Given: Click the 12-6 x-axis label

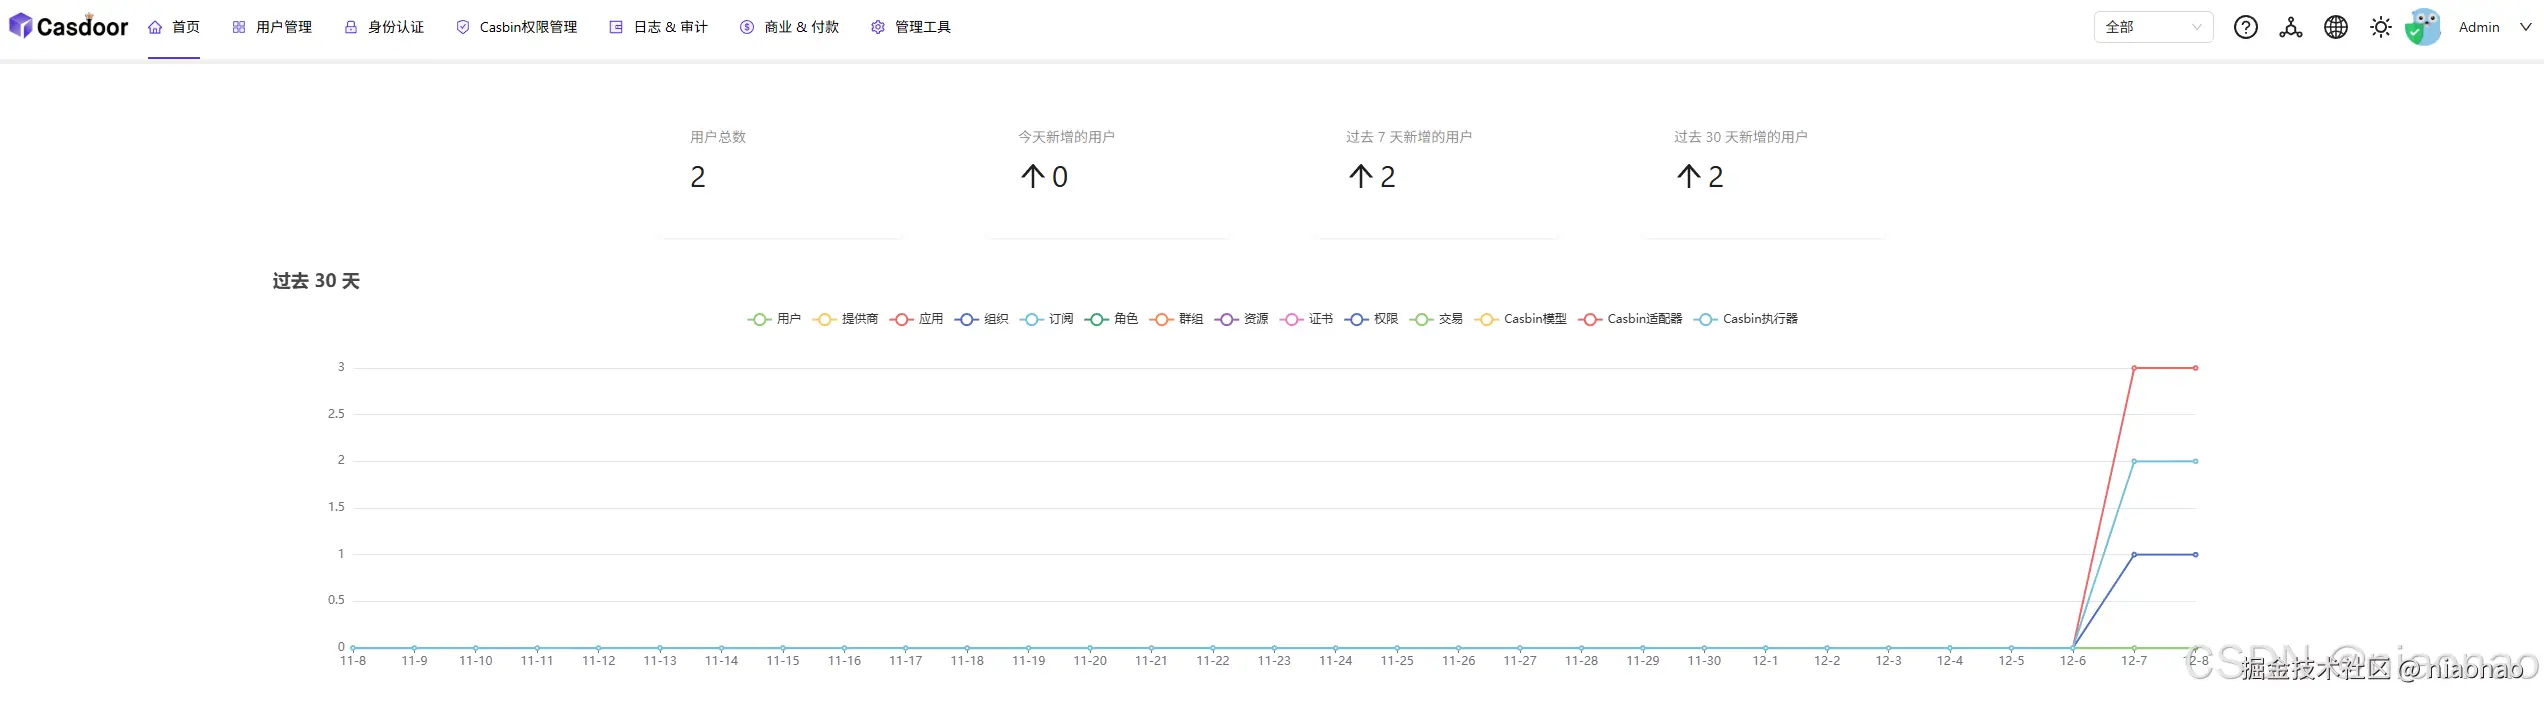Looking at the screenshot, I should 2073,661.
